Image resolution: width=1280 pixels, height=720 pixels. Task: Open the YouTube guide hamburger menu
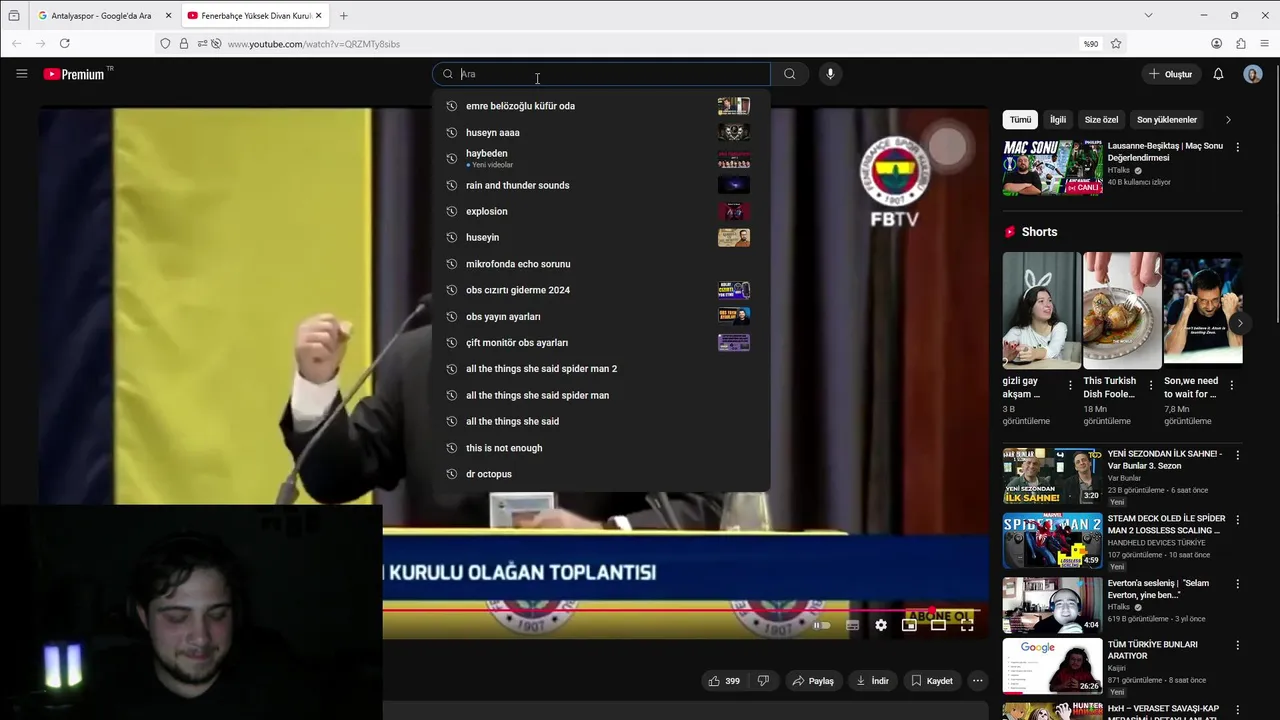pyautogui.click(x=21, y=74)
